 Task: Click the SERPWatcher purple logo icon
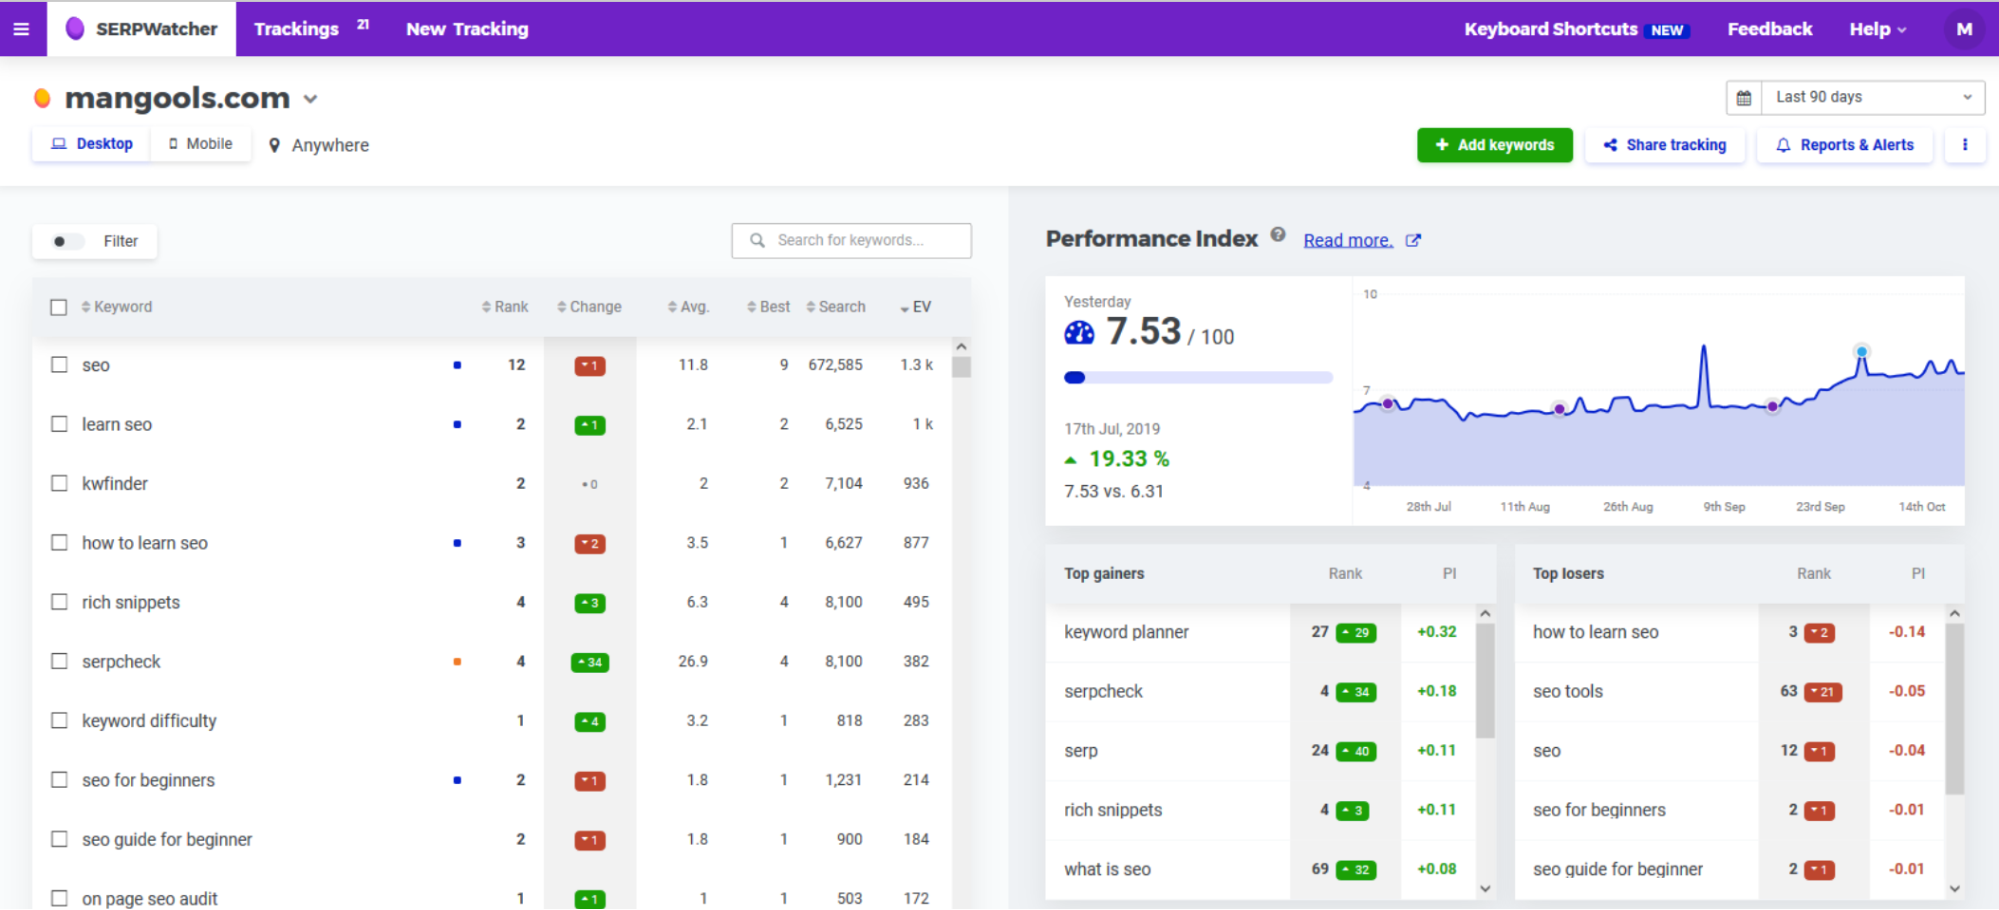pos(75,28)
